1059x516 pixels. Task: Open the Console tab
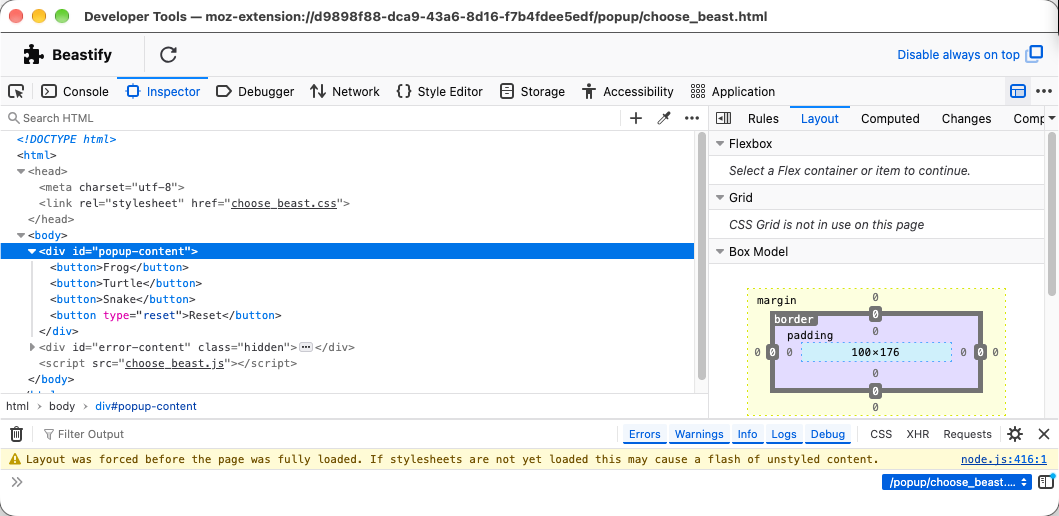click(x=74, y=91)
